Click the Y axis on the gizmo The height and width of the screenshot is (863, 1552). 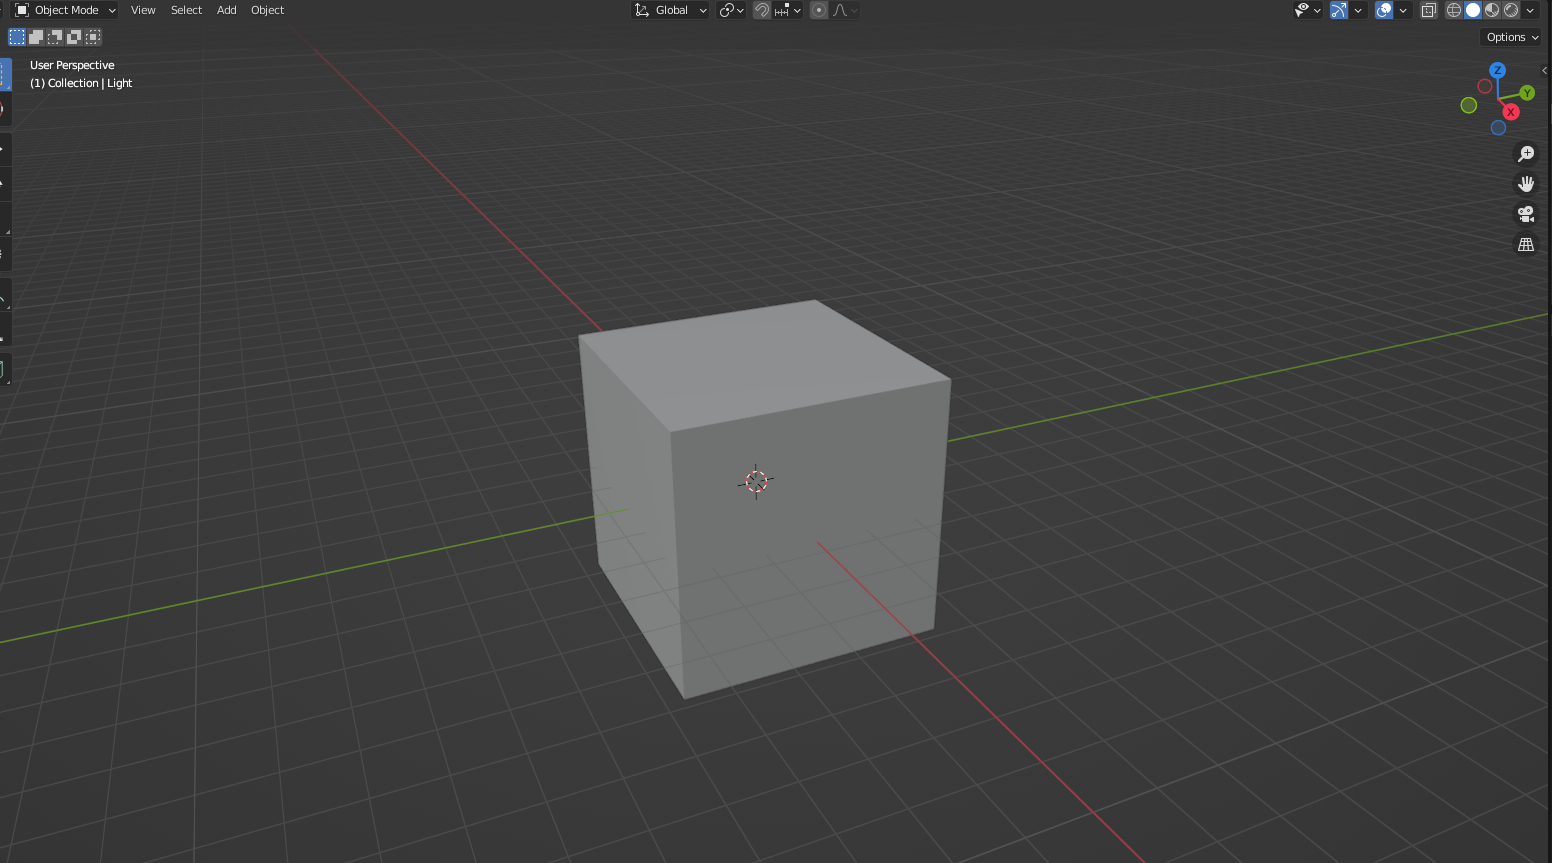[1527, 93]
